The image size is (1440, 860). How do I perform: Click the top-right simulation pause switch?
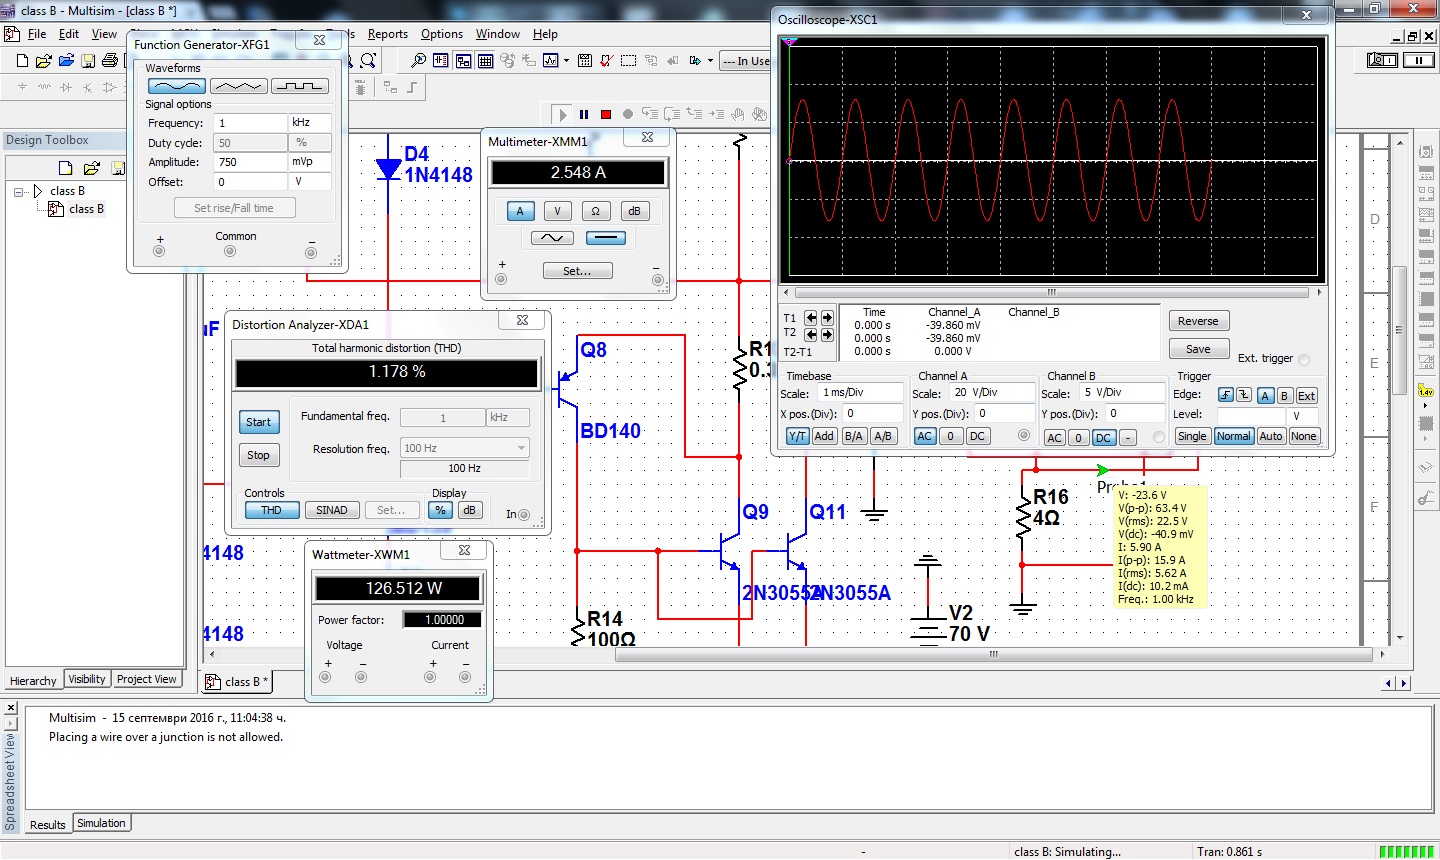click(x=1419, y=60)
